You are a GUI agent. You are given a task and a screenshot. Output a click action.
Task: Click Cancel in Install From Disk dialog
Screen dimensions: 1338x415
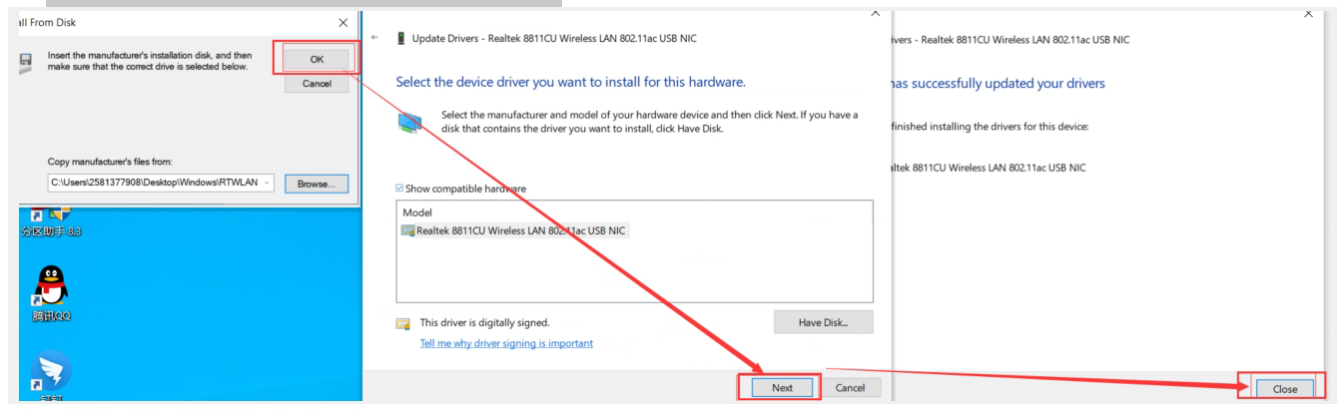pyautogui.click(x=317, y=84)
